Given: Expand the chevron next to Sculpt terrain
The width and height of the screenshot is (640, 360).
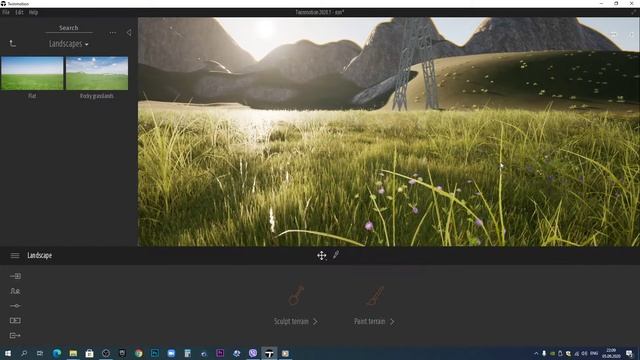Looking at the screenshot, I should pos(315,322).
